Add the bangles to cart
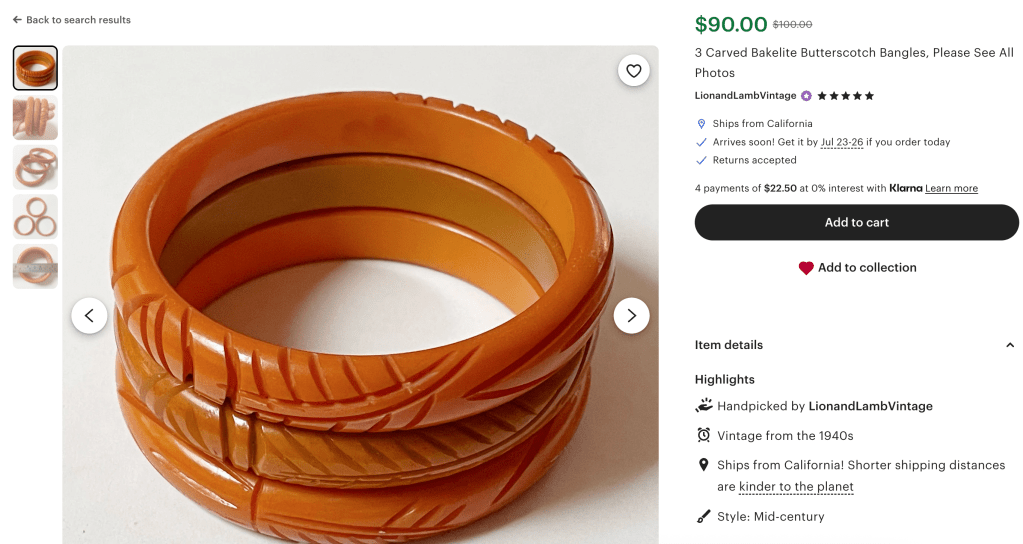 [x=856, y=222]
